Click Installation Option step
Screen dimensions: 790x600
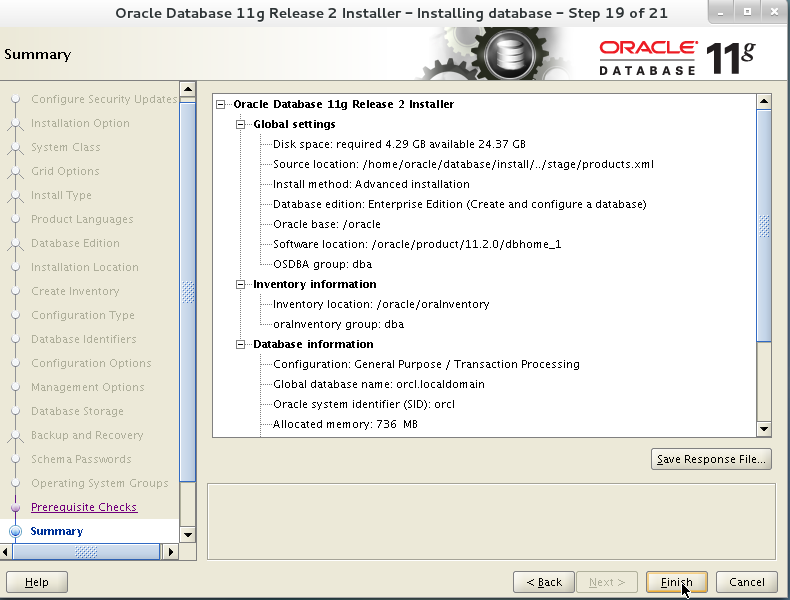tap(80, 123)
